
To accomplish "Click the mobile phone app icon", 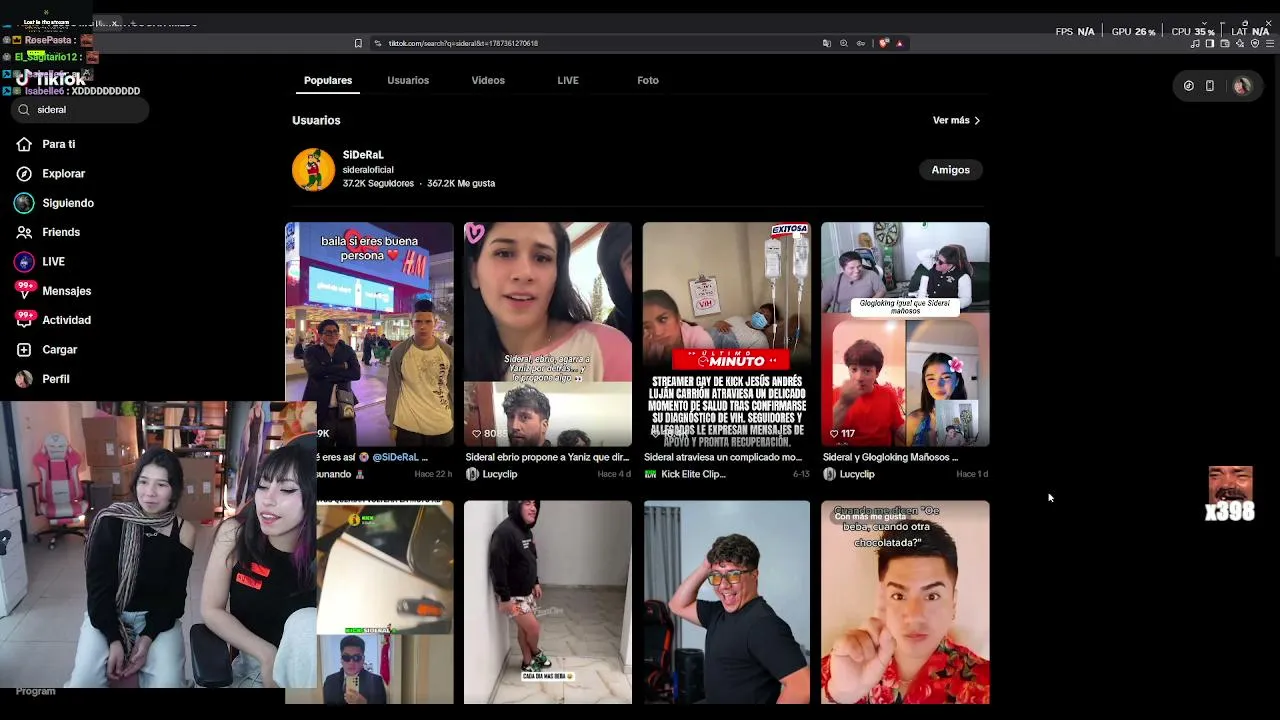I will (x=1209, y=86).
